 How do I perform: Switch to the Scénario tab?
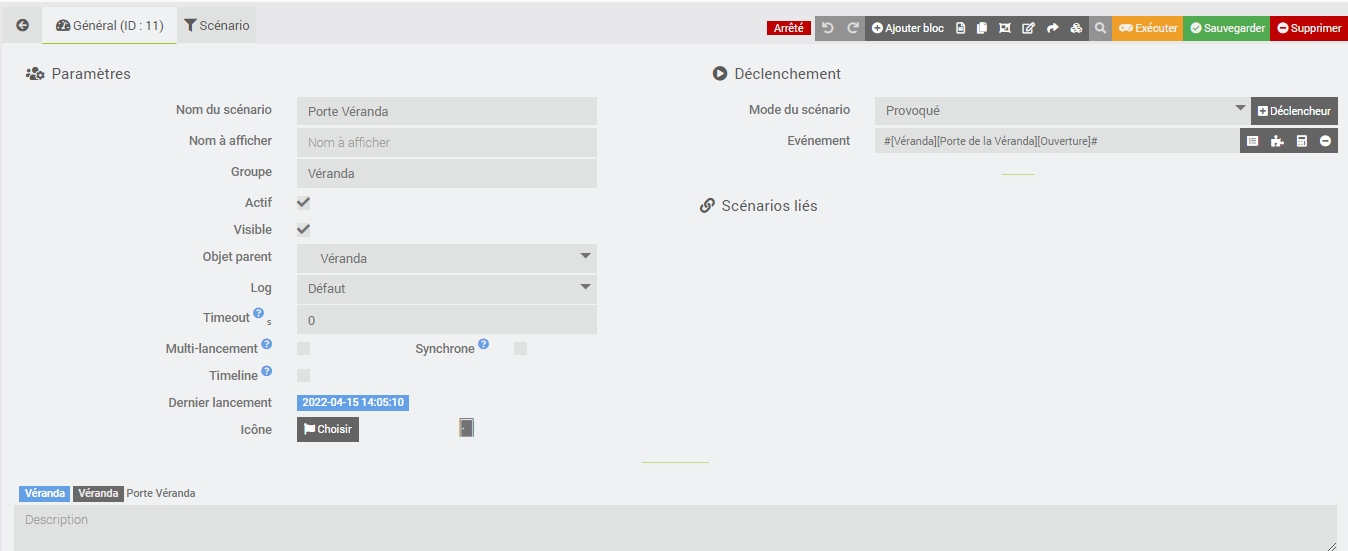tap(217, 26)
